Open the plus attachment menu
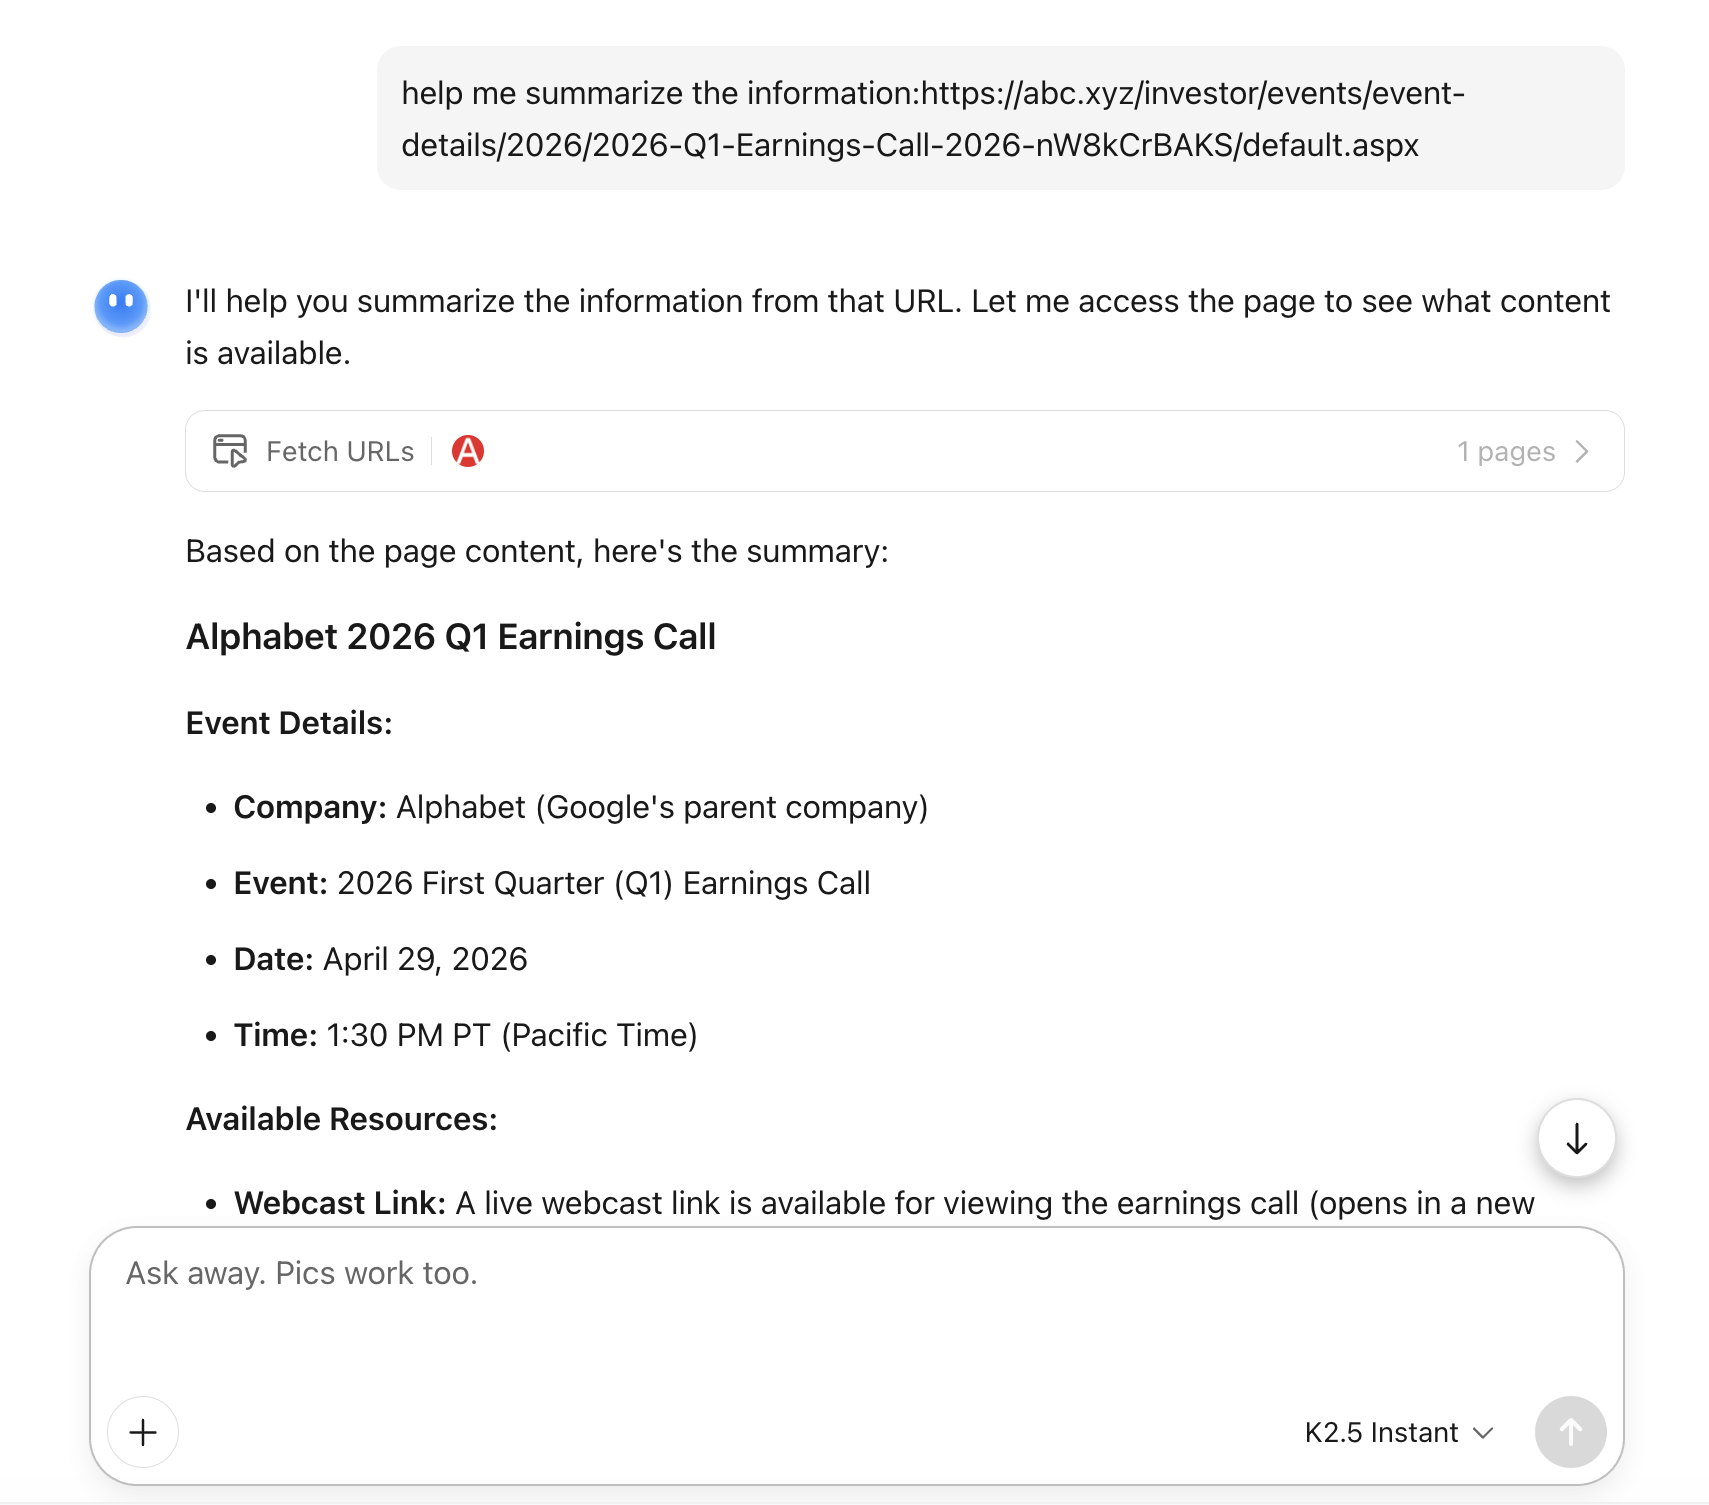Screen dimensions: 1709x1505 pyautogui.click(x=143, y=1432)
